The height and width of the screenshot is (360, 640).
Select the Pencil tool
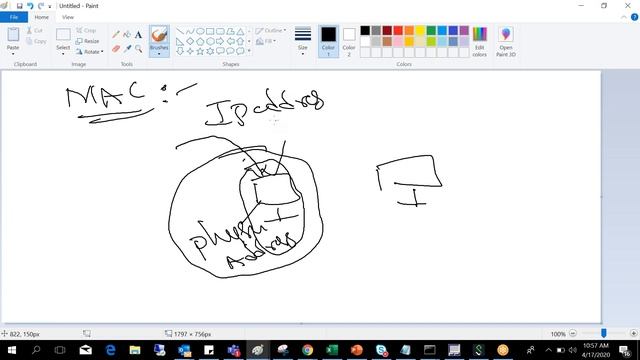pyautogui.click(x=116, y=35)
